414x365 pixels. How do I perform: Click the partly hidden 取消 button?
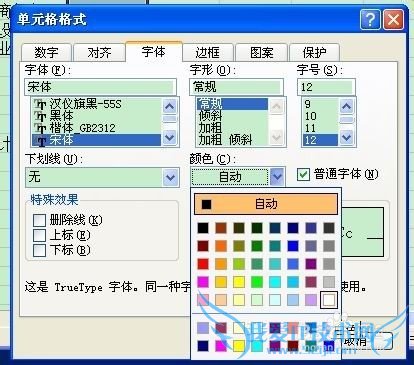pos(367,341)
